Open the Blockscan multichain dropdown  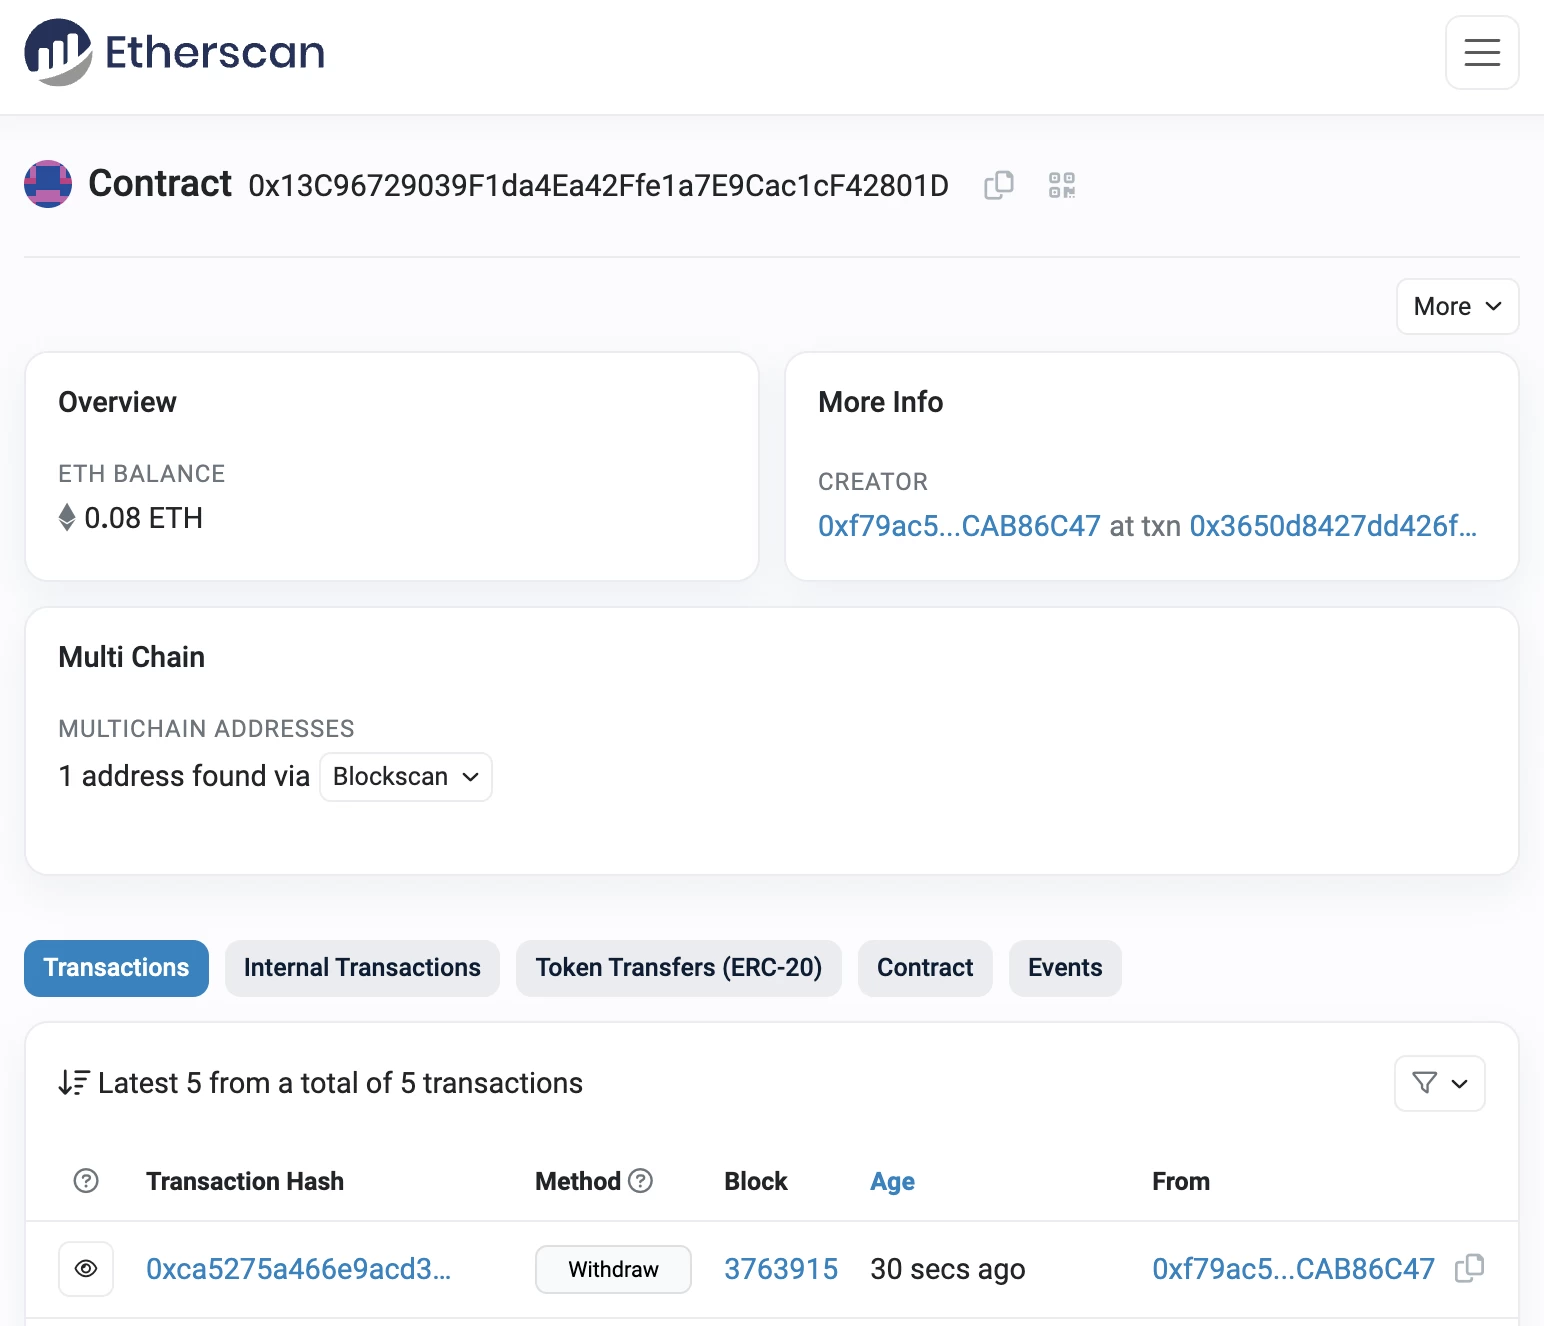coord(406,777)
